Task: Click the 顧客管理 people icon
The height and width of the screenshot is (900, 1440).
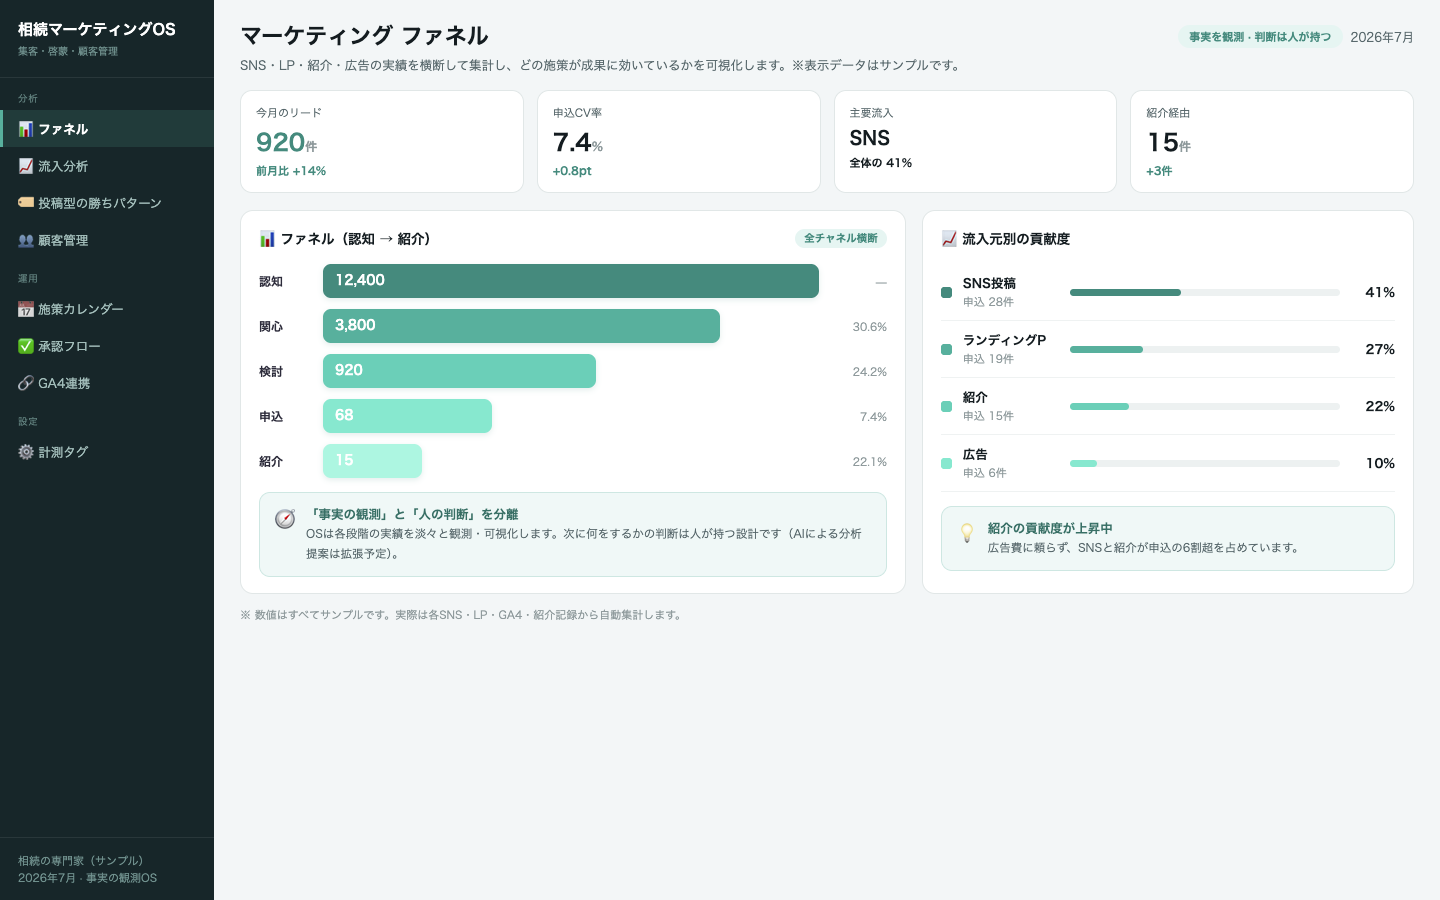Action: point(26,240)
